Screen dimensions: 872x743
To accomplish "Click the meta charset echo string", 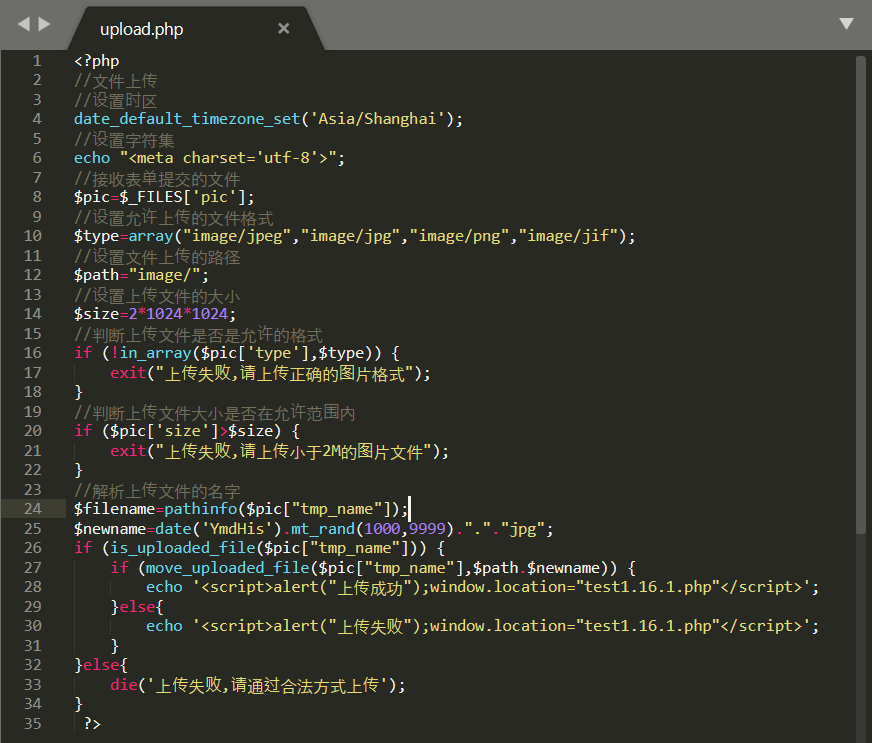I will click(x=229, y=158).
